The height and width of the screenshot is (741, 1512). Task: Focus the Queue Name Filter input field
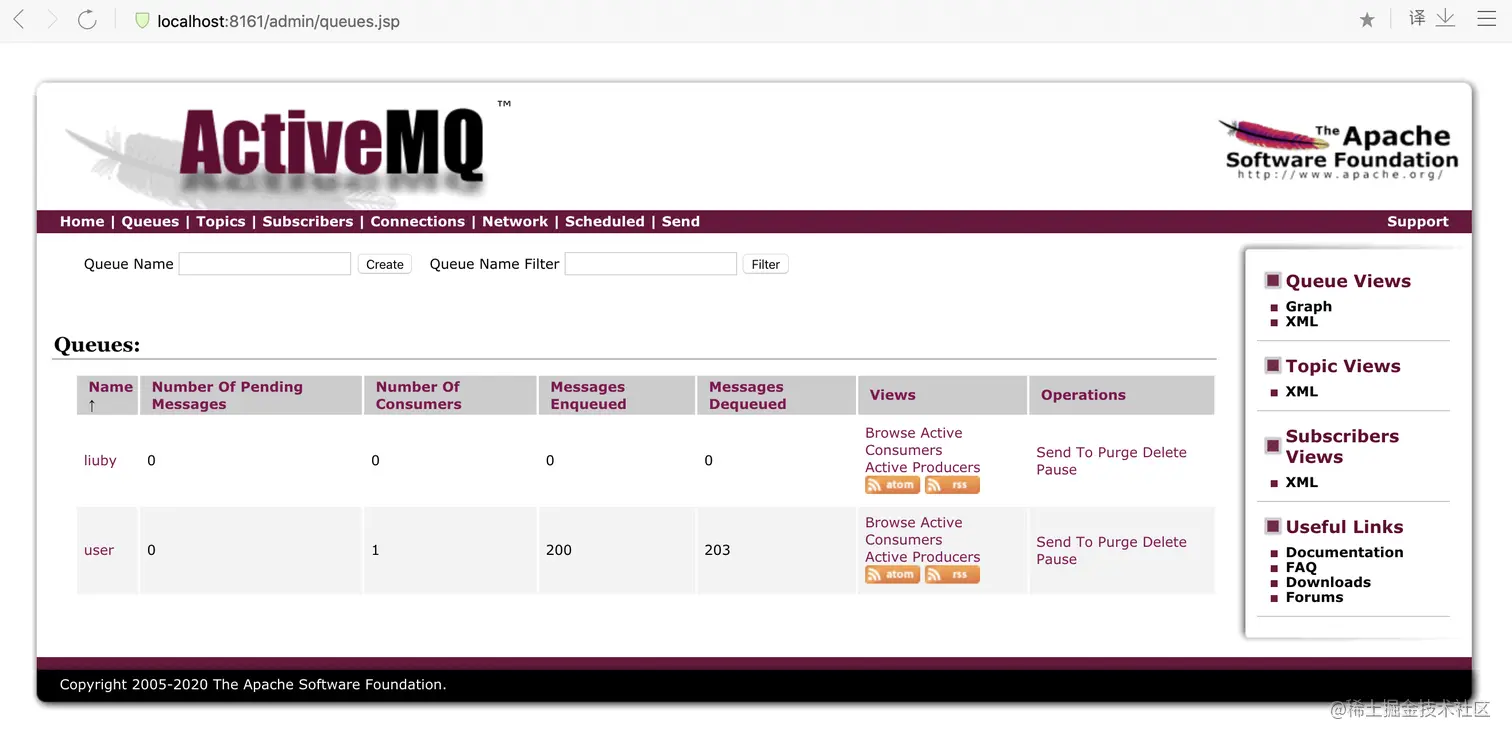point(651,264)
